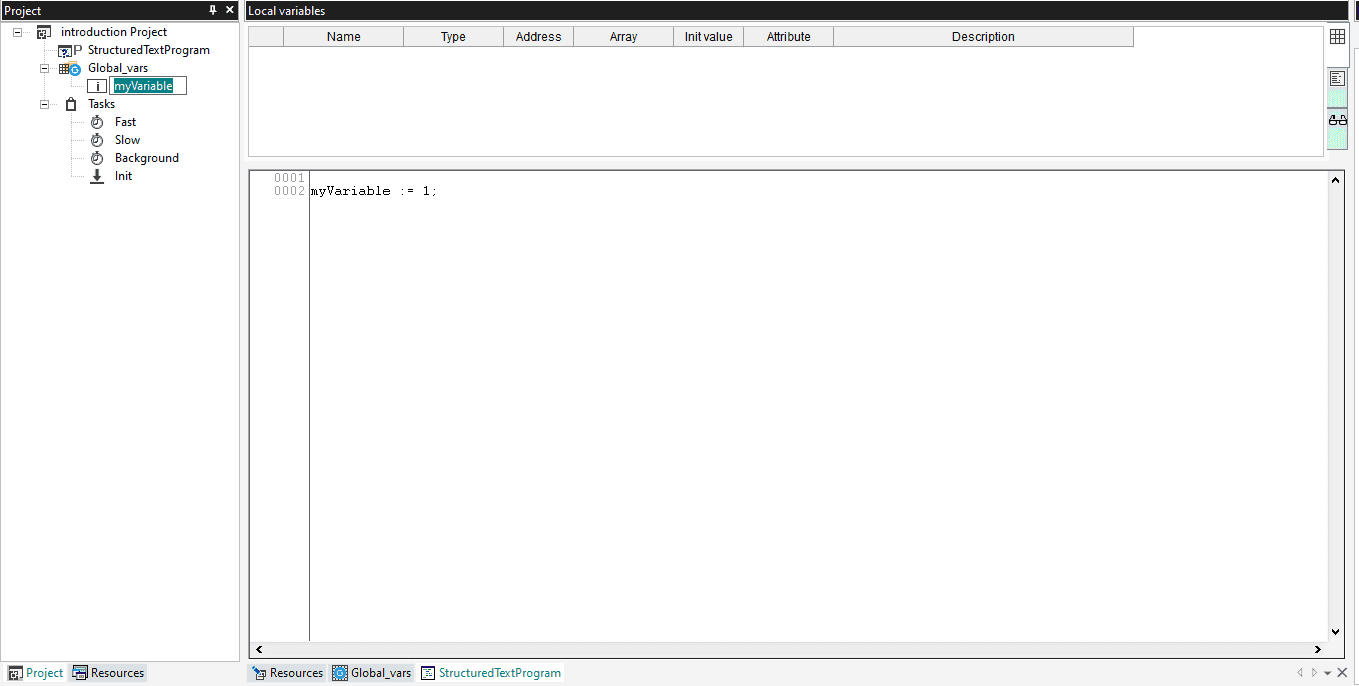Select the Background task in tree
The height and width of the screenshot is (686, 1359).
tap(146, 158)
